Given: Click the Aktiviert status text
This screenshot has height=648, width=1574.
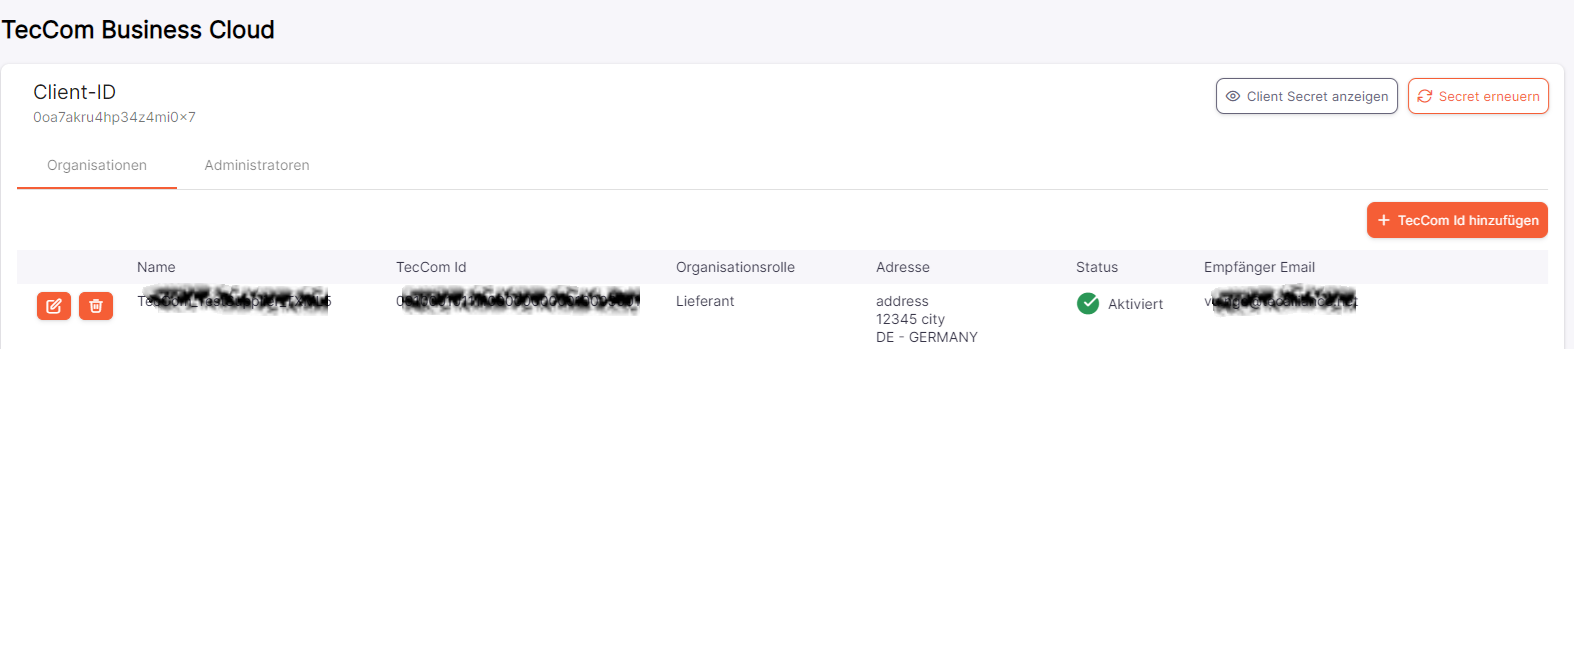Looking at the screenshot, I should pyautogui.click(x=1135, y=304).
